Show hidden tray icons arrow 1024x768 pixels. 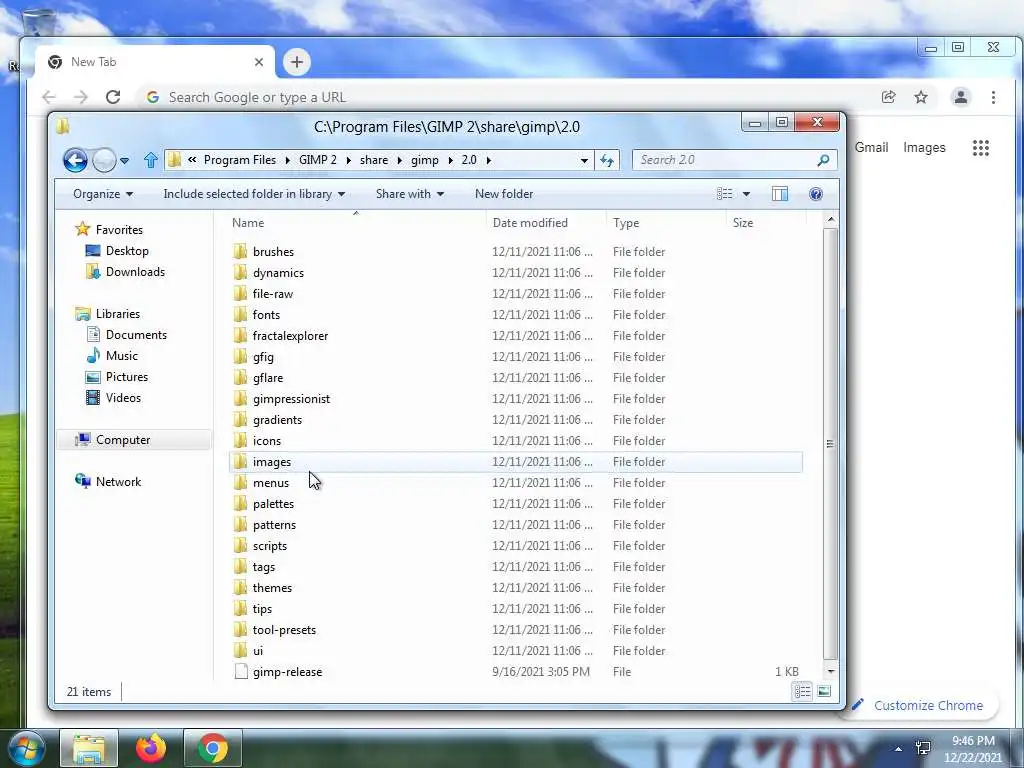(899, 748)
